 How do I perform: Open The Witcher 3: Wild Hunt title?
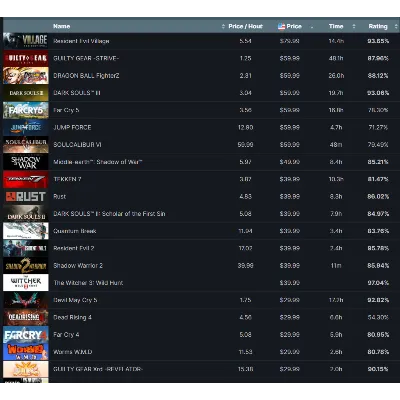coord(88,283)
